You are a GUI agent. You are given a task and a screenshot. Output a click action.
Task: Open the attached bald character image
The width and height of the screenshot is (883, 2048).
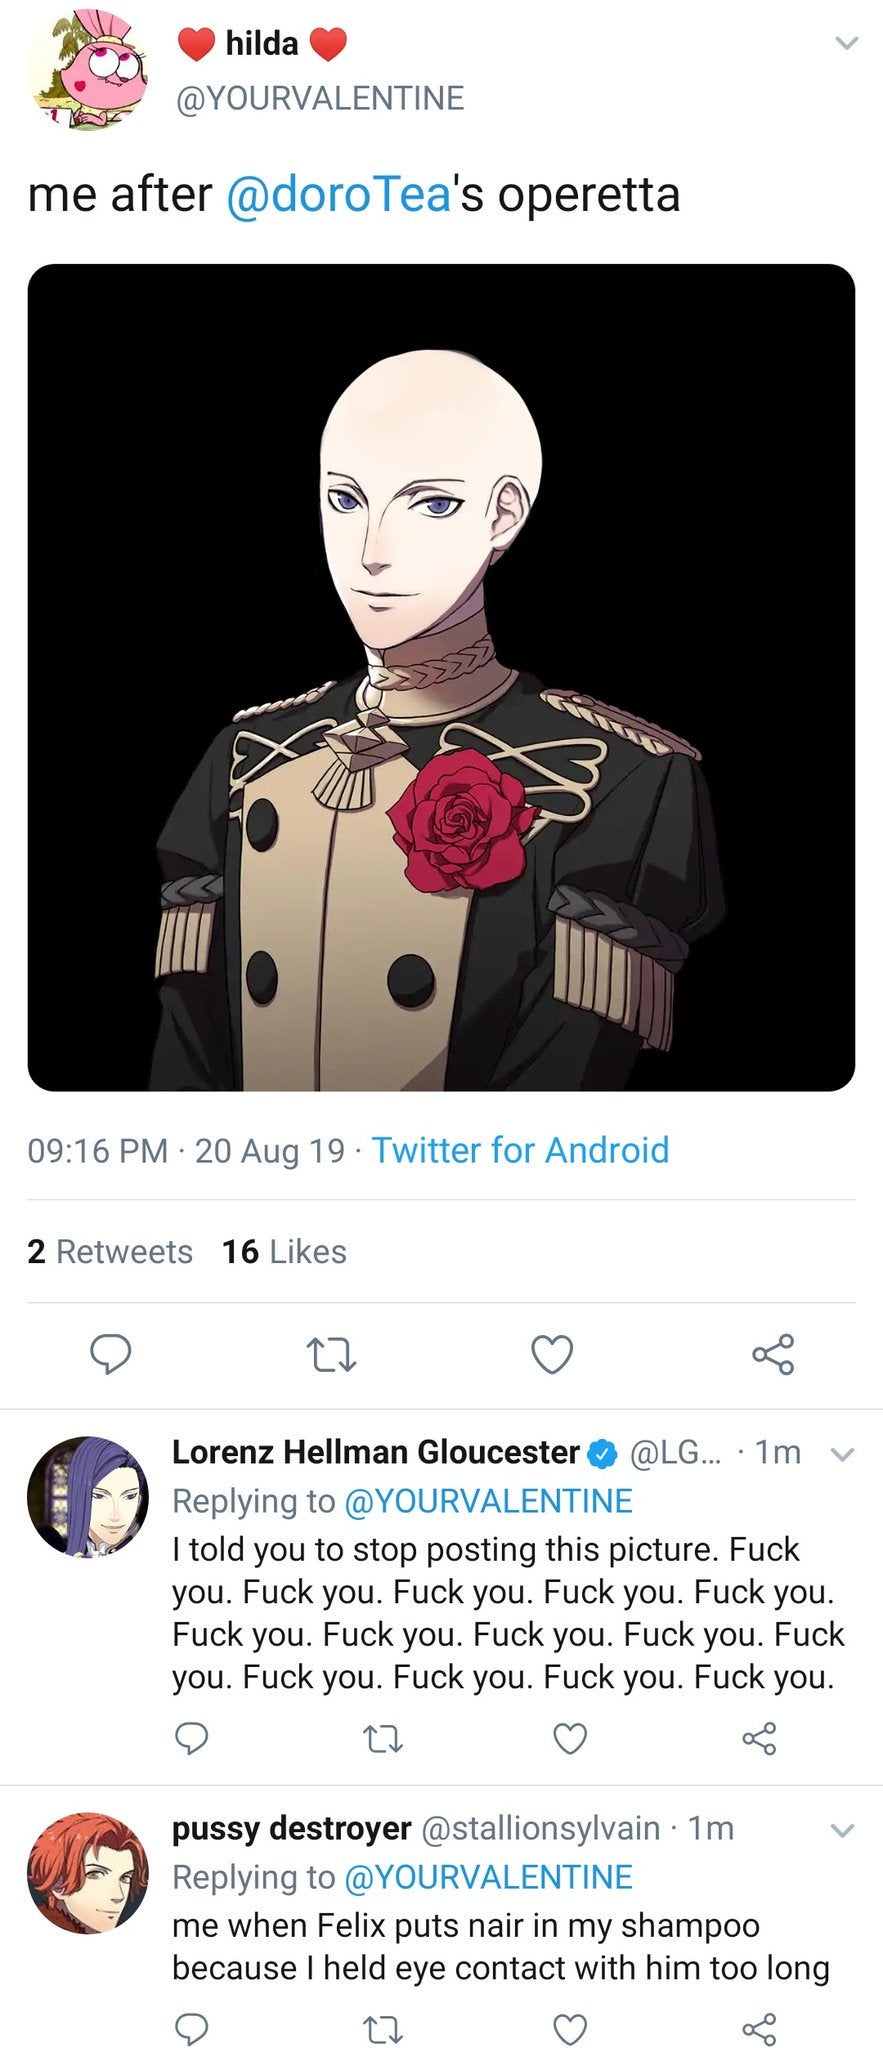(x=441, y=677)
